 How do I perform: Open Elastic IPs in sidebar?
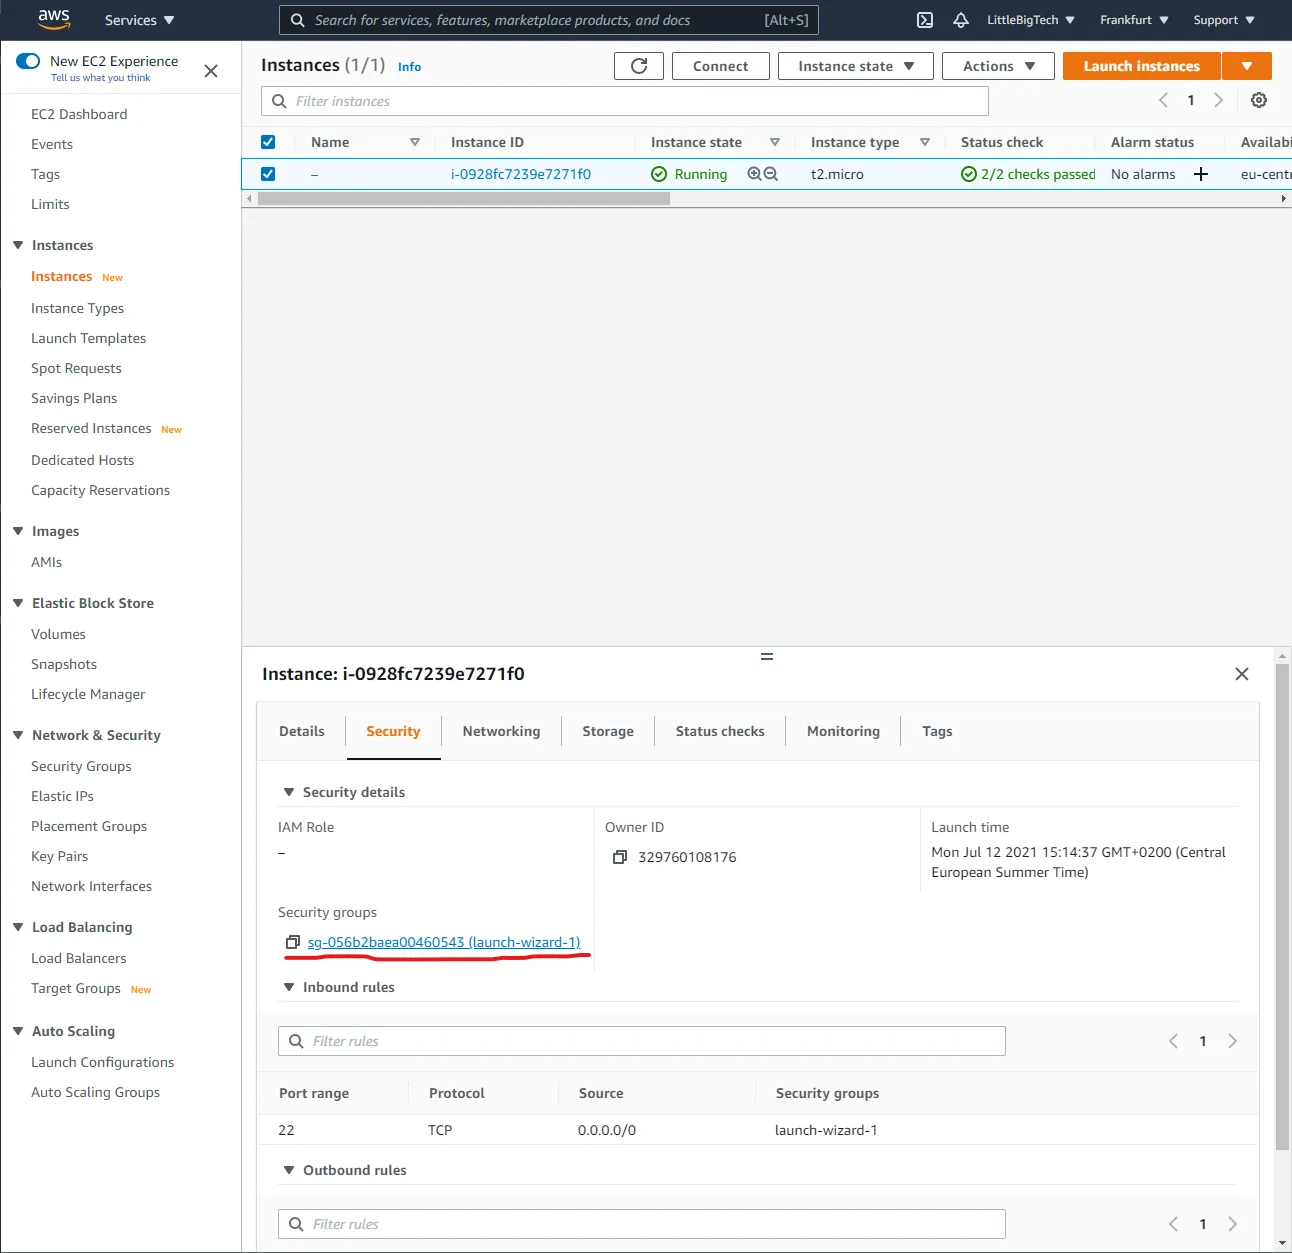62,796
